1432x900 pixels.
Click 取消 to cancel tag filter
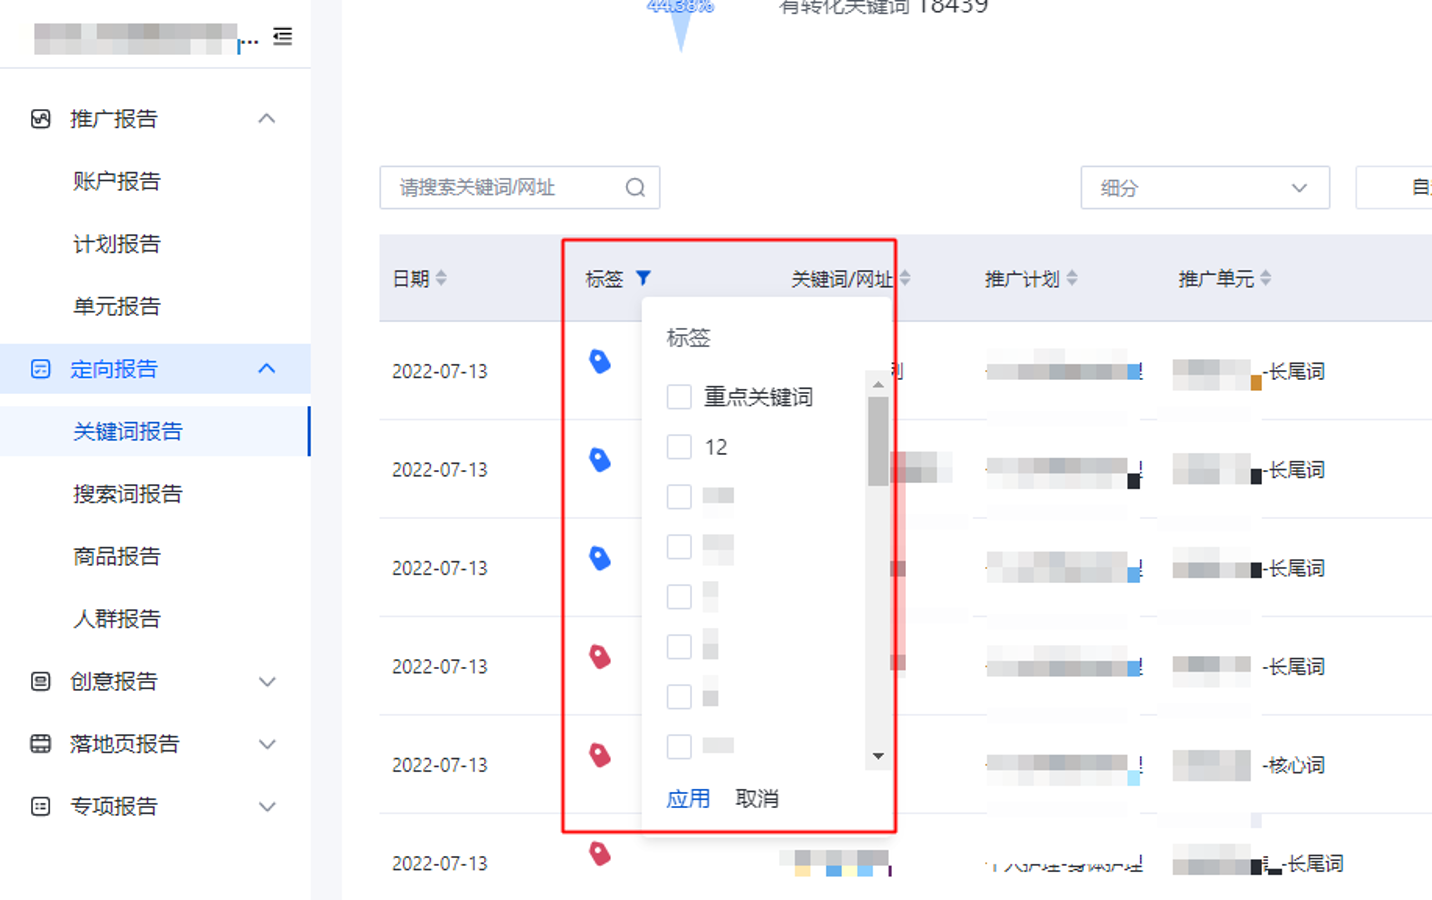(757, 799)
